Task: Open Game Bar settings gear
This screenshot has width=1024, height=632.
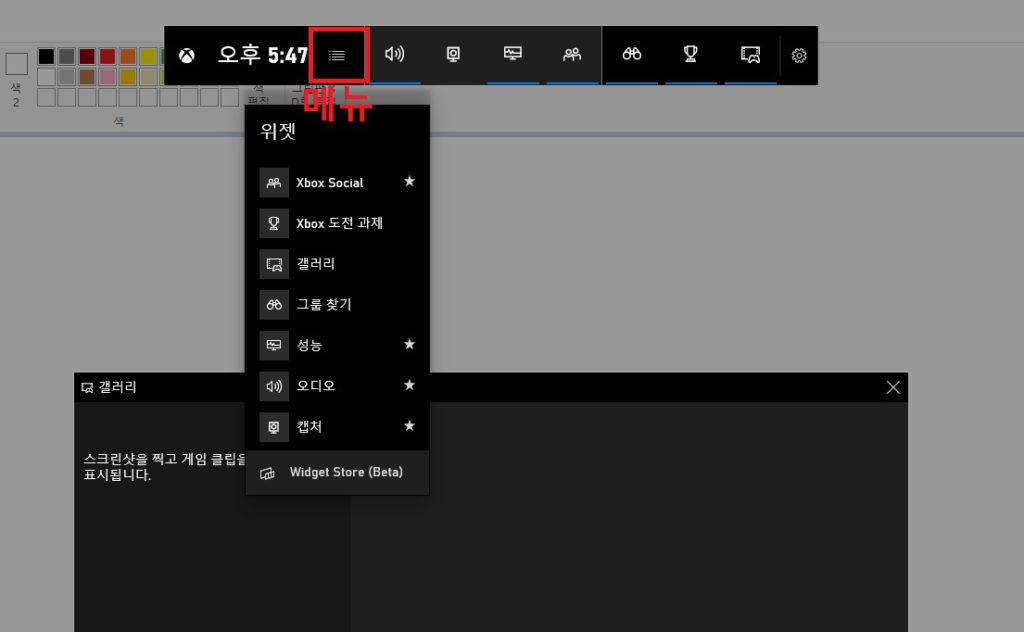Action: pos(799,55)
